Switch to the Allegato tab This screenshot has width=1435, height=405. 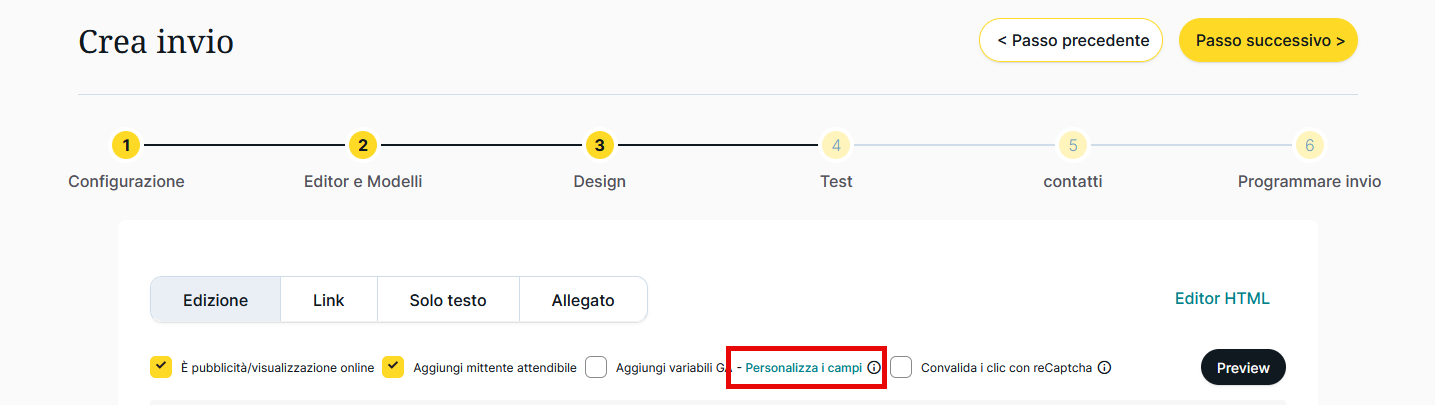click(x=583, y=300)
